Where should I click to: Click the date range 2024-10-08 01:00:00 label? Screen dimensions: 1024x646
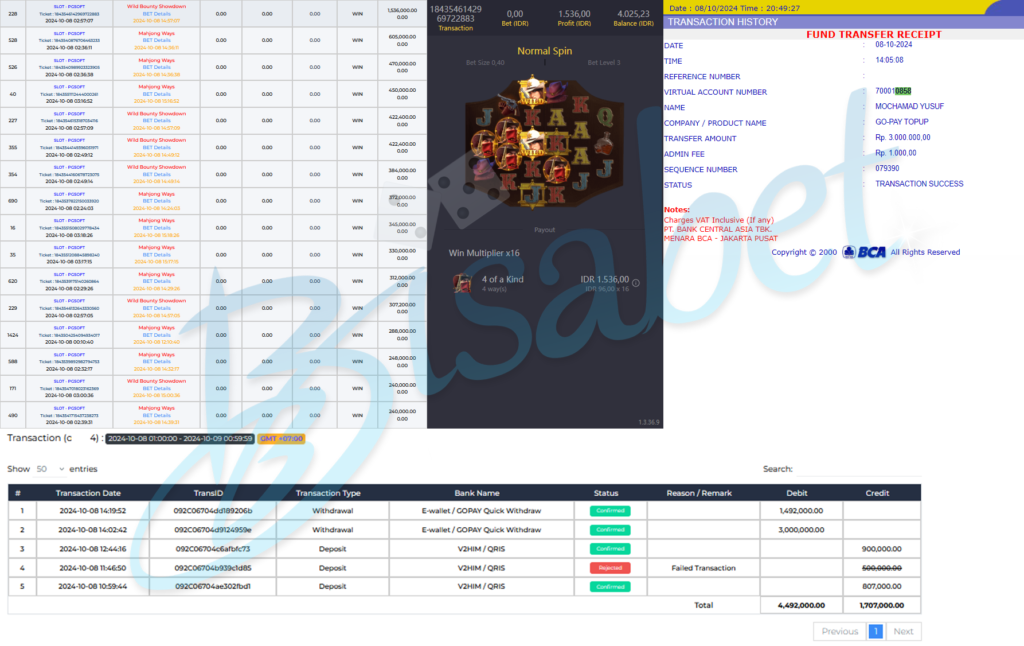coord(180,438)
